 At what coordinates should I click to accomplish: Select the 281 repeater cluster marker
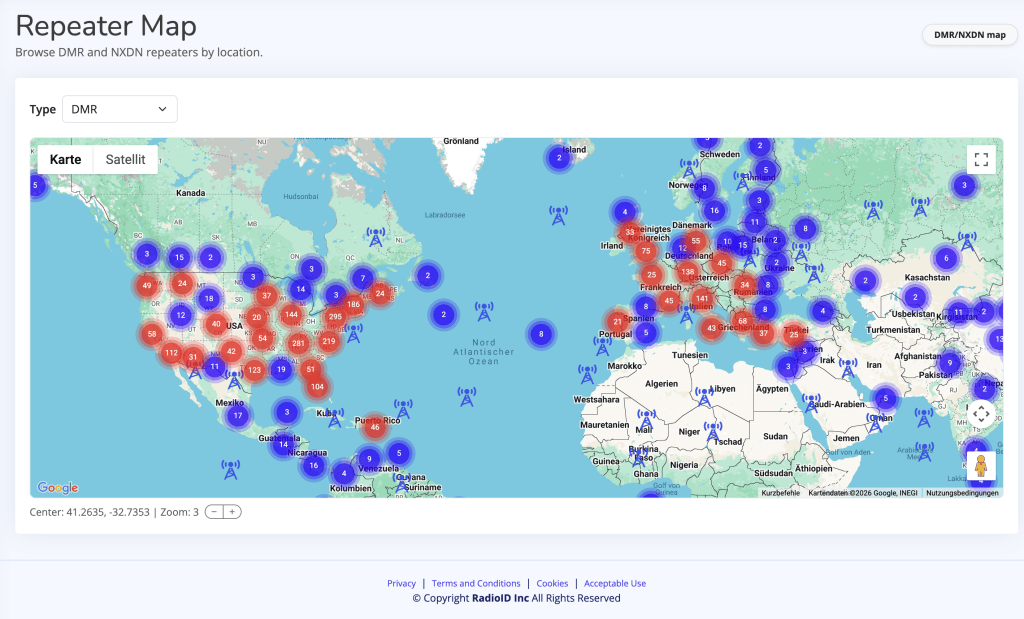click(x=298, y=343)
